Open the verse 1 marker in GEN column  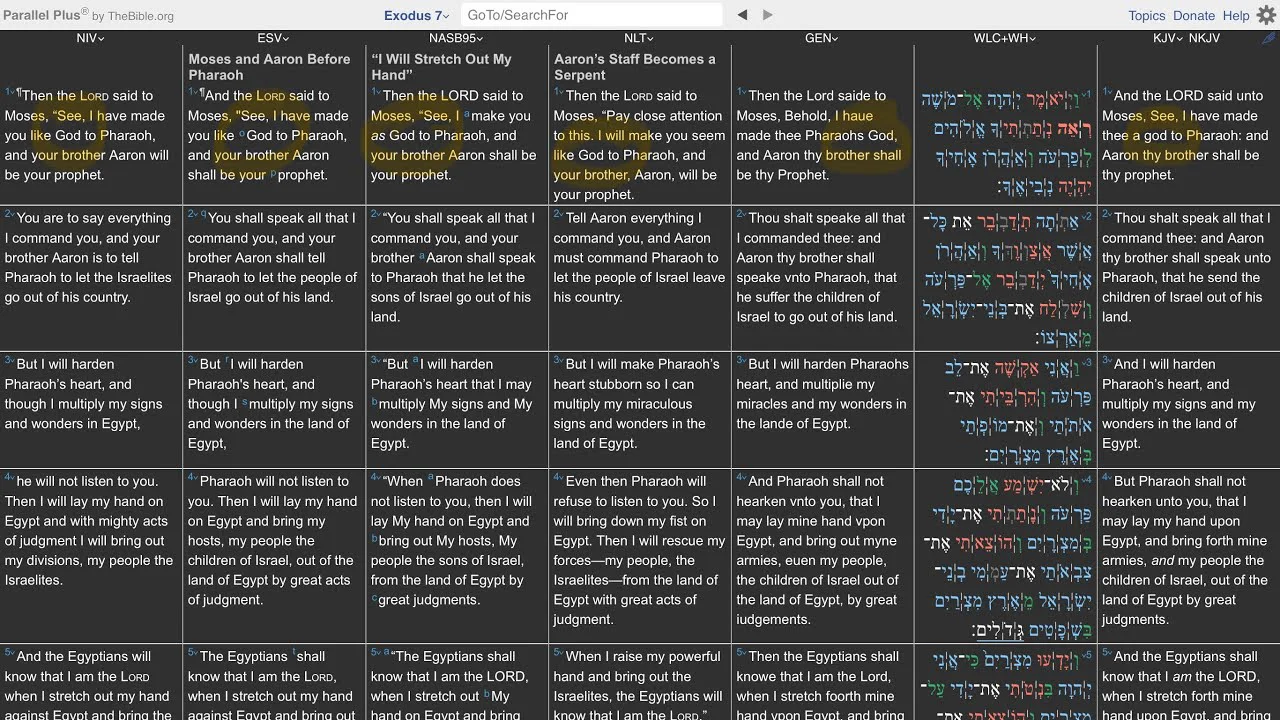(x=742, y=92)
